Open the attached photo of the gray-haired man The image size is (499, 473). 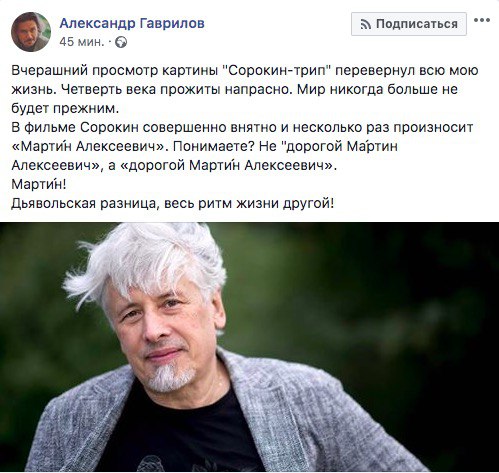(x=249, y=347)
